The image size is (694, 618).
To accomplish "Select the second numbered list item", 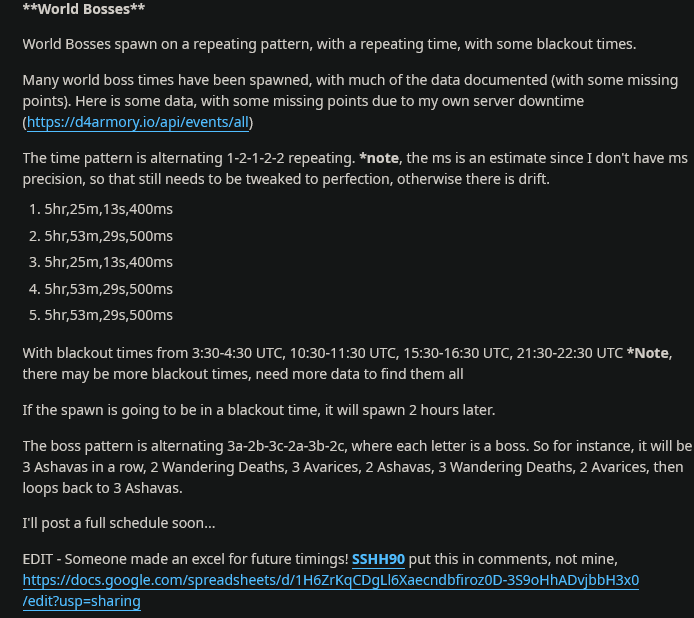I will (x=108, y=236).
